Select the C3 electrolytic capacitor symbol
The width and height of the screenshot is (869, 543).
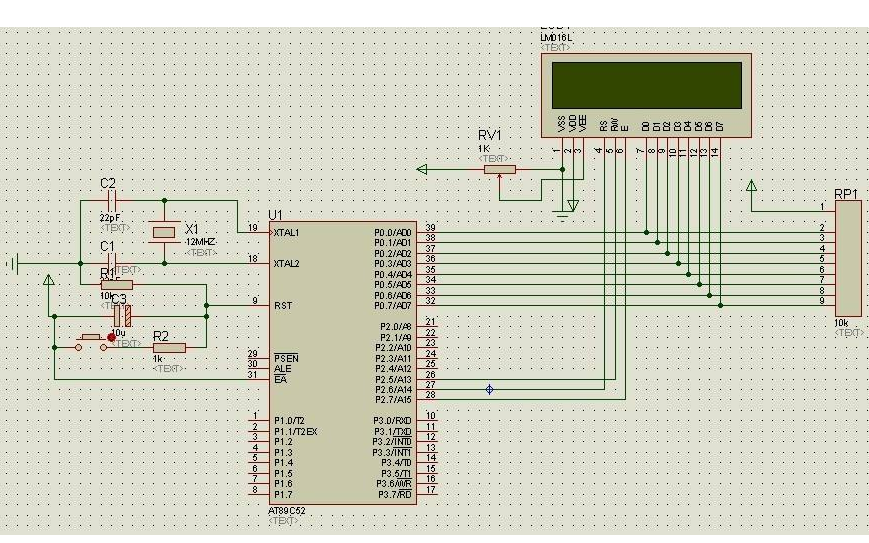pos(122,316)
